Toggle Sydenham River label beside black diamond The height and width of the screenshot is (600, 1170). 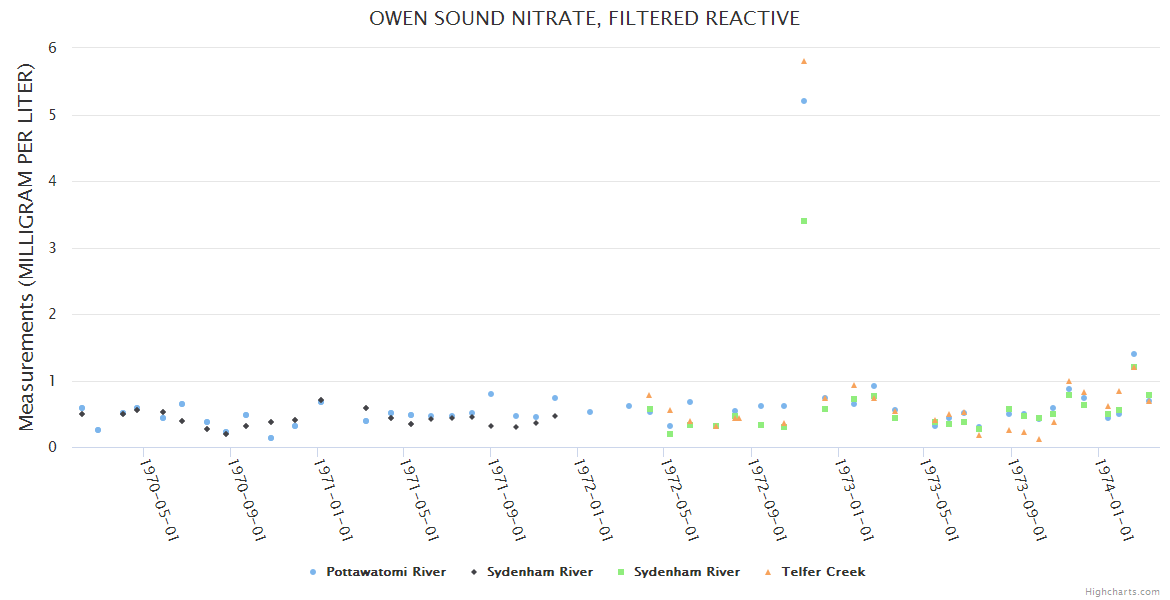click(540, 572)
